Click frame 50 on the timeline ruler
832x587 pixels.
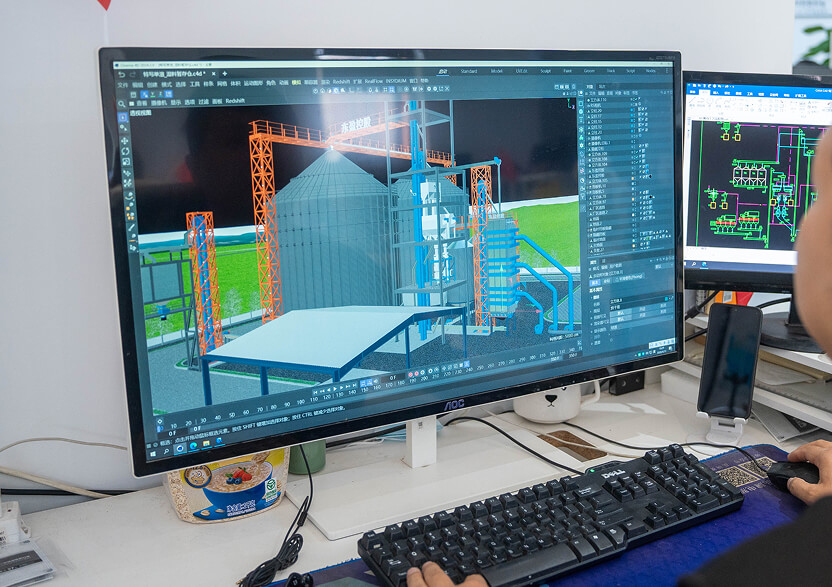tap(232, 415)
